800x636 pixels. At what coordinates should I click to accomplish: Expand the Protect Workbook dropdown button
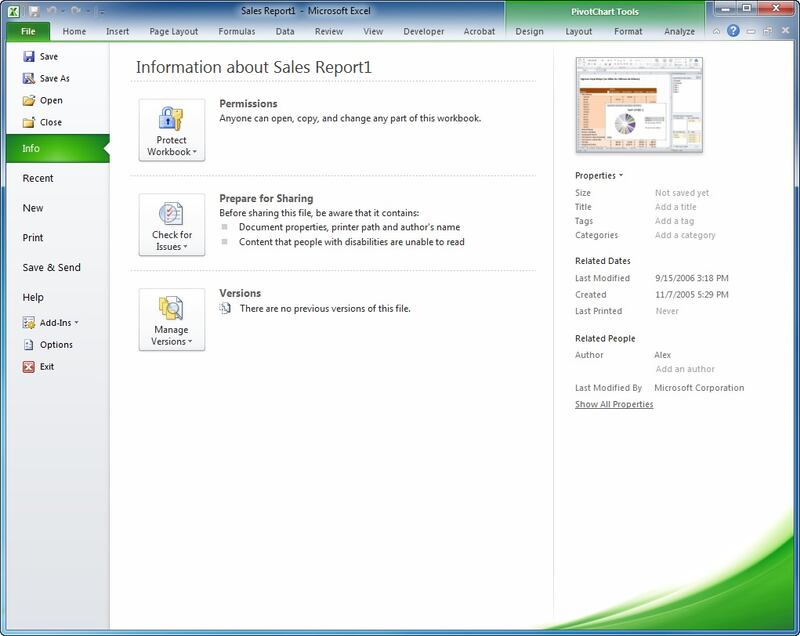172,130
